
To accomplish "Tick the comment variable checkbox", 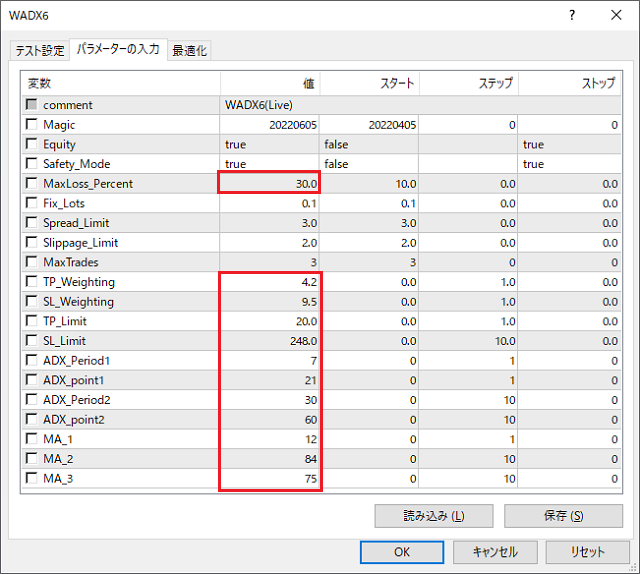I will [x=31, y=105].
